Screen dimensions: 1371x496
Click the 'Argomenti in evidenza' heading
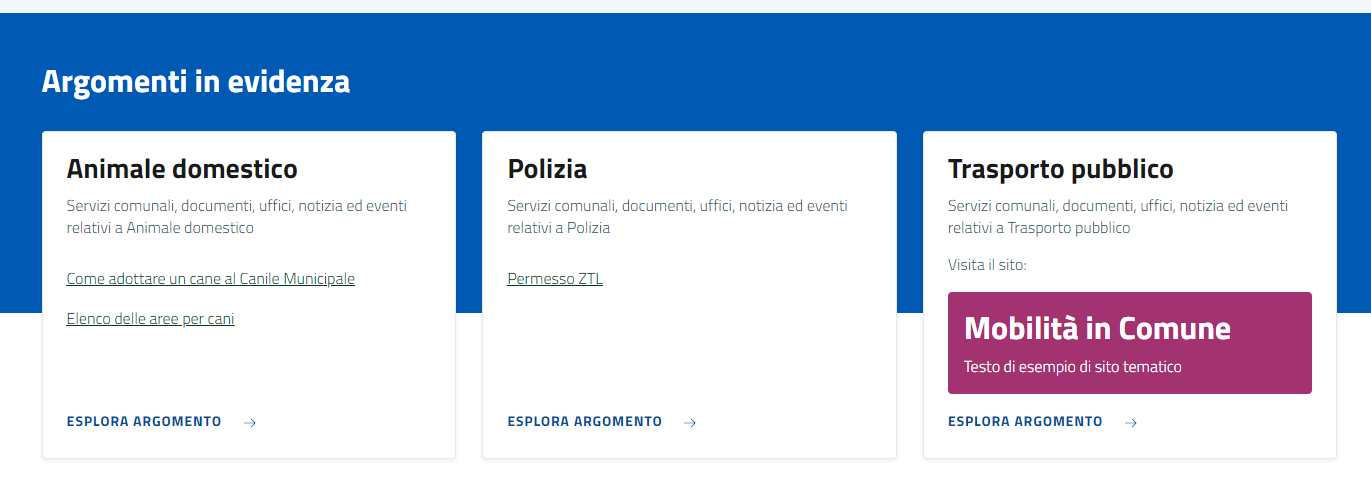[196, 81]
